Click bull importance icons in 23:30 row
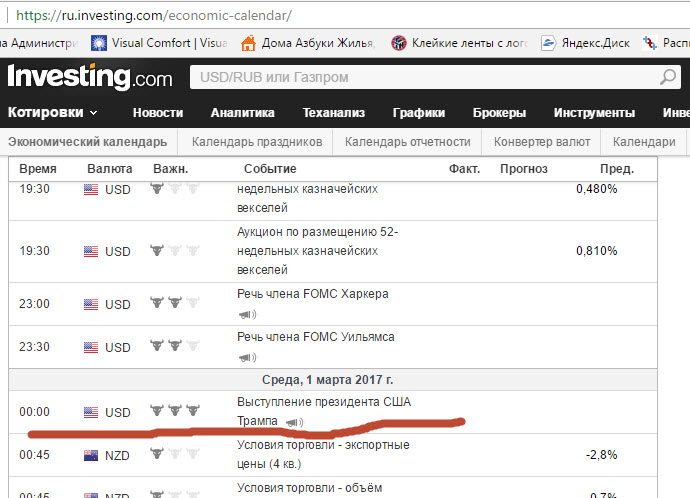The height and width of the screenshot is (498, 690). click(x=175, y=346)
